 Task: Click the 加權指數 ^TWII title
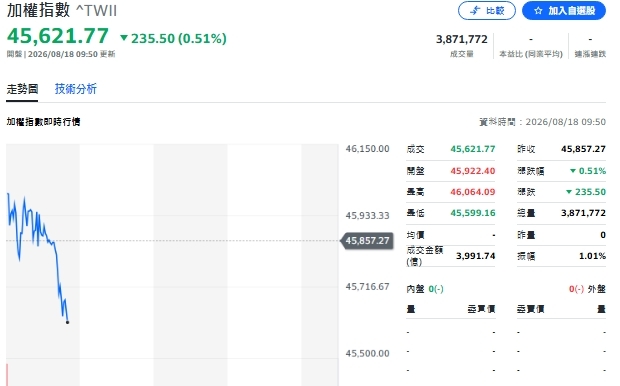tap(62, 10)
